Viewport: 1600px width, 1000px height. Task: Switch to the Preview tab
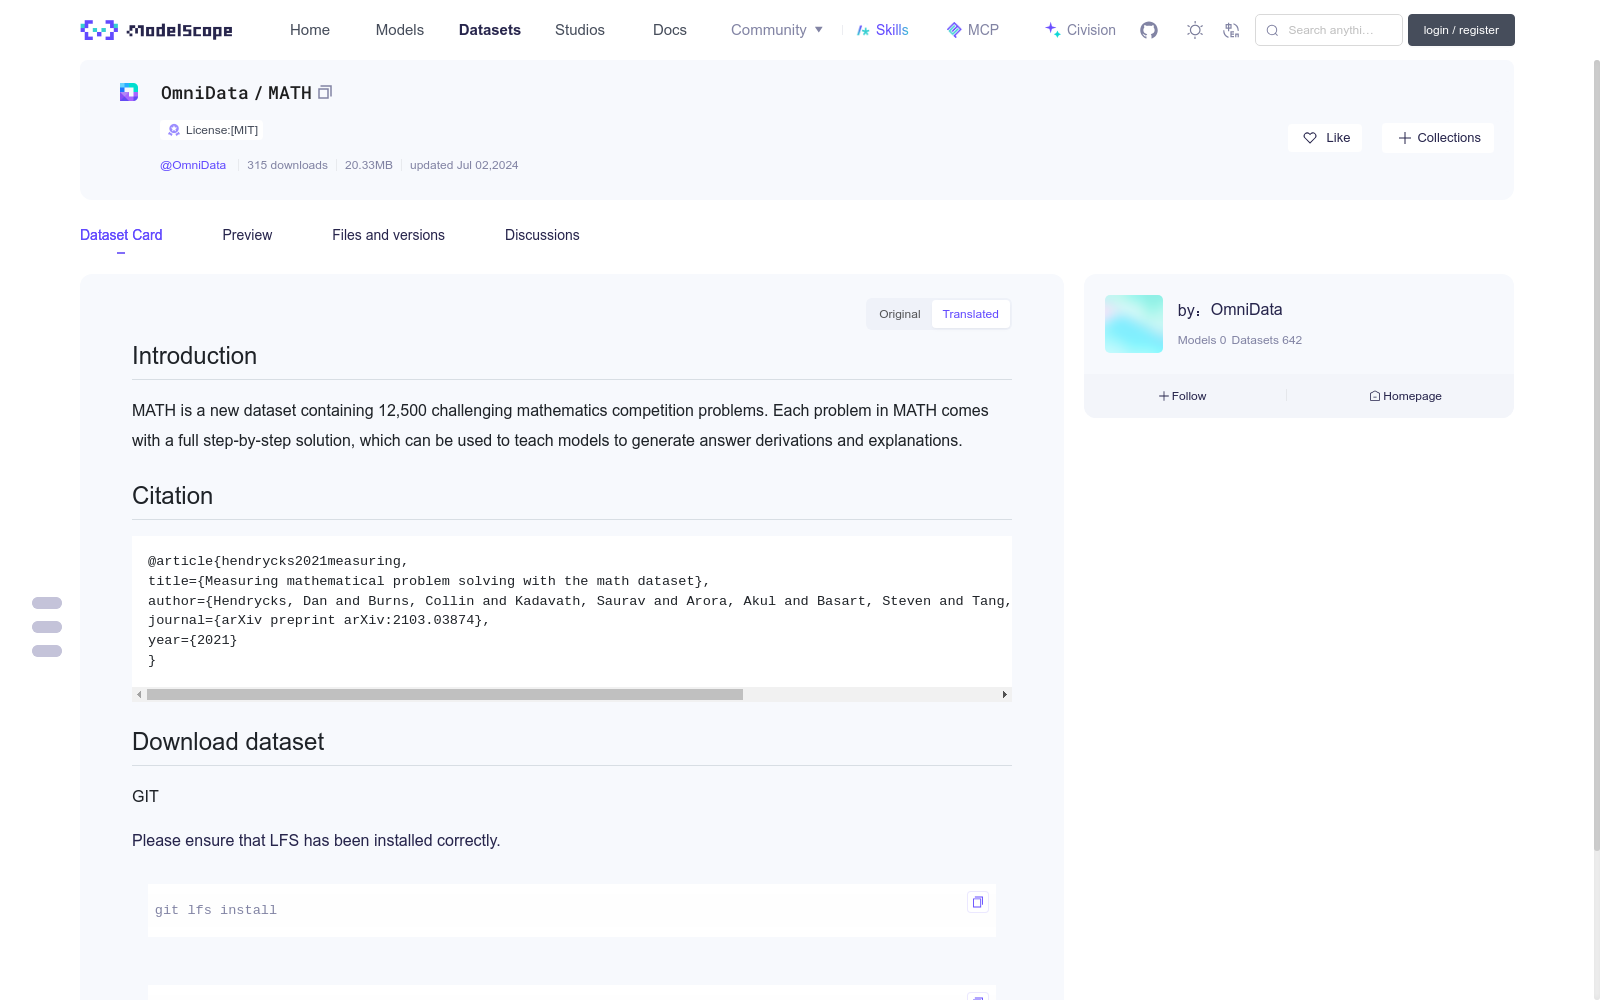click(x=247, y=235)
